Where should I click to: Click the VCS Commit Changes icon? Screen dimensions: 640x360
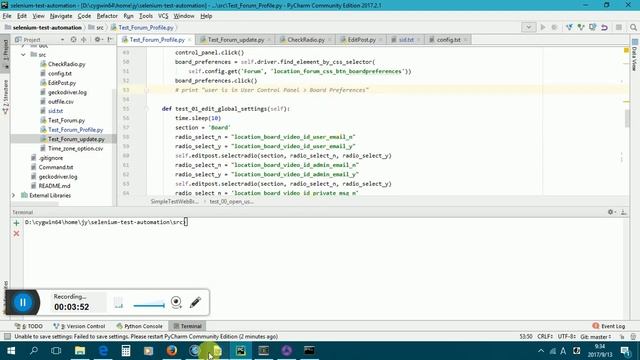(x=581, y=27)
